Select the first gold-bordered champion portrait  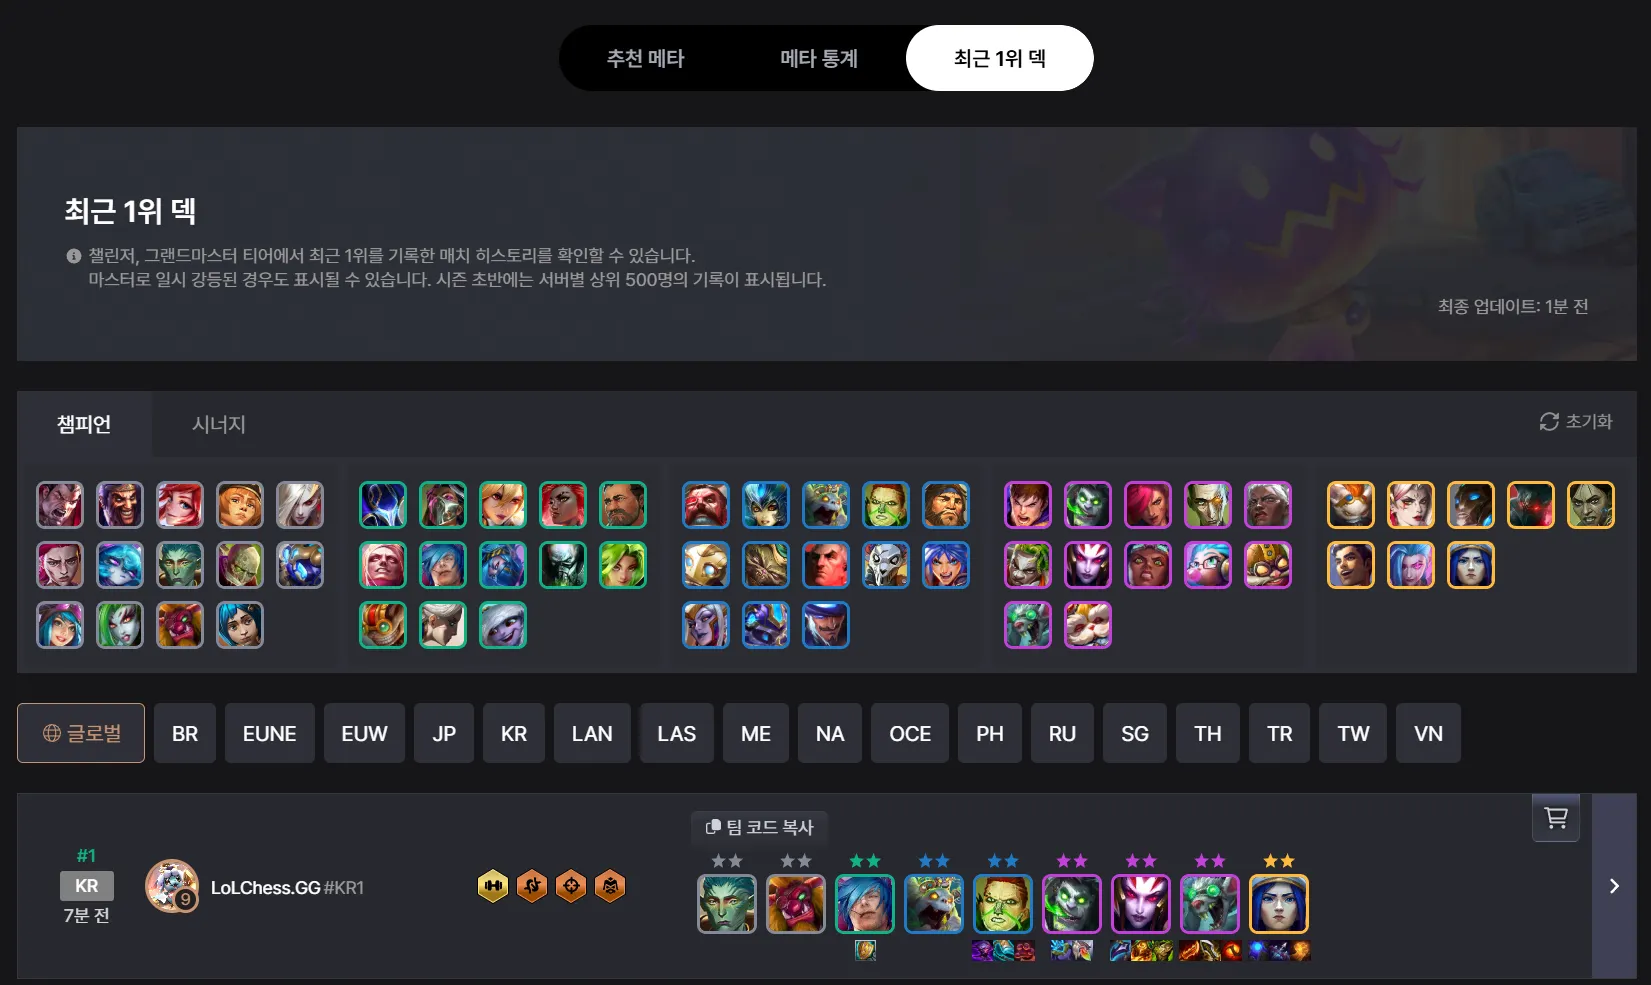[1351, 505]
